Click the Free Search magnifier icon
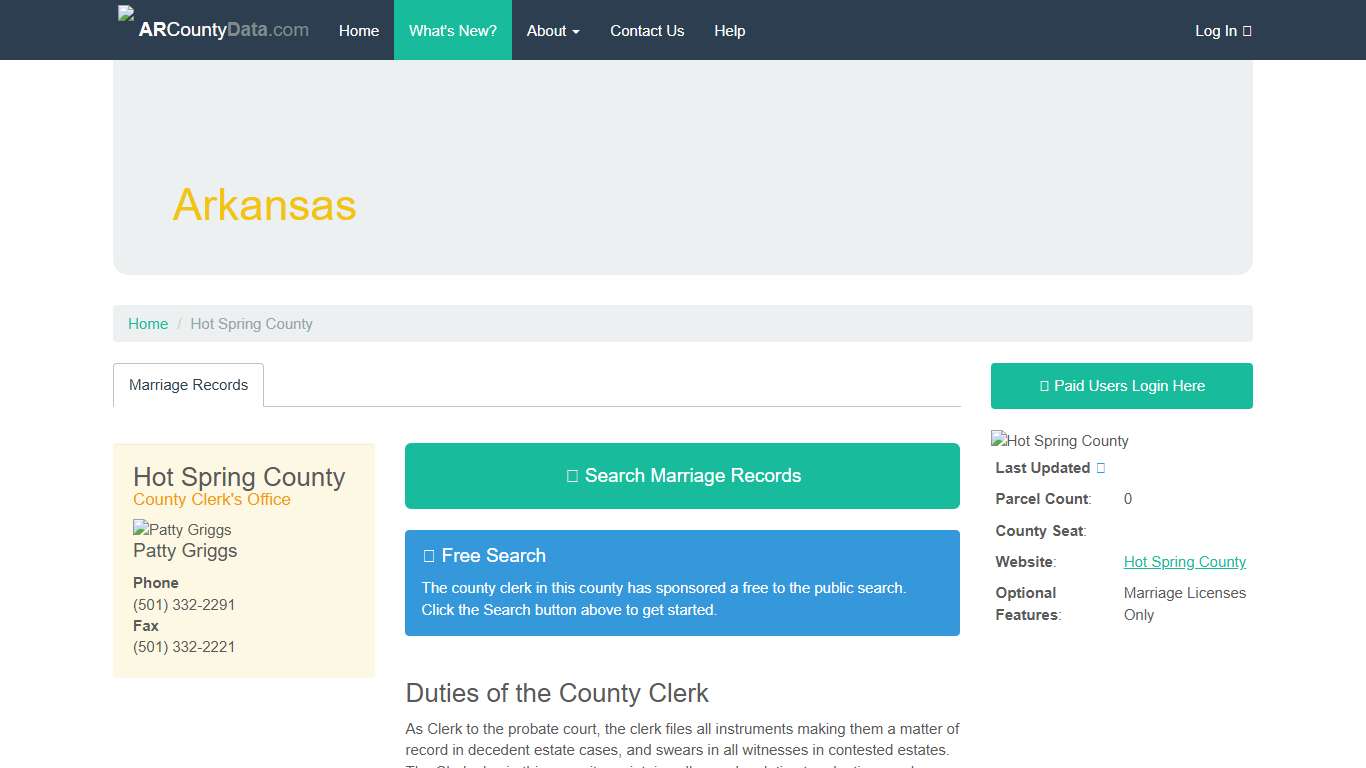 tap(430, 555)
